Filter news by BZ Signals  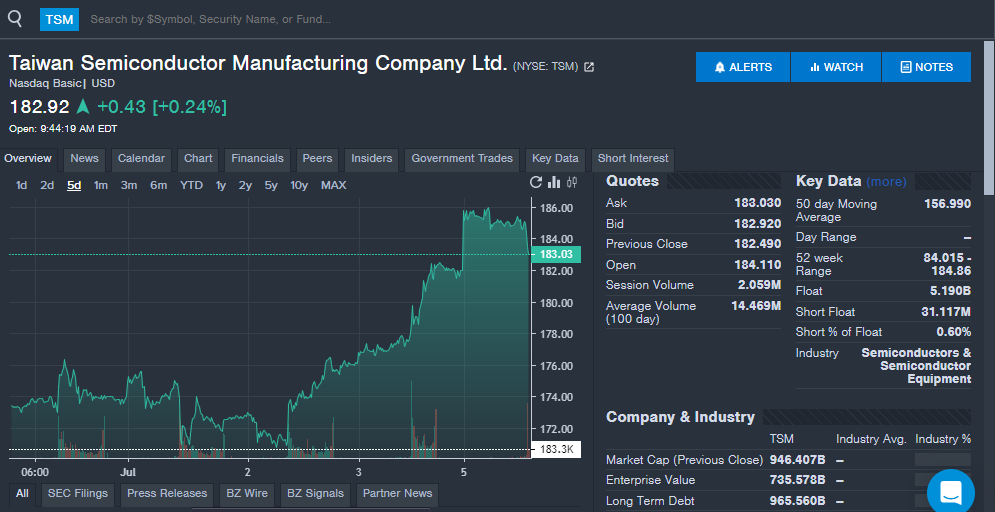pos(315,494)
